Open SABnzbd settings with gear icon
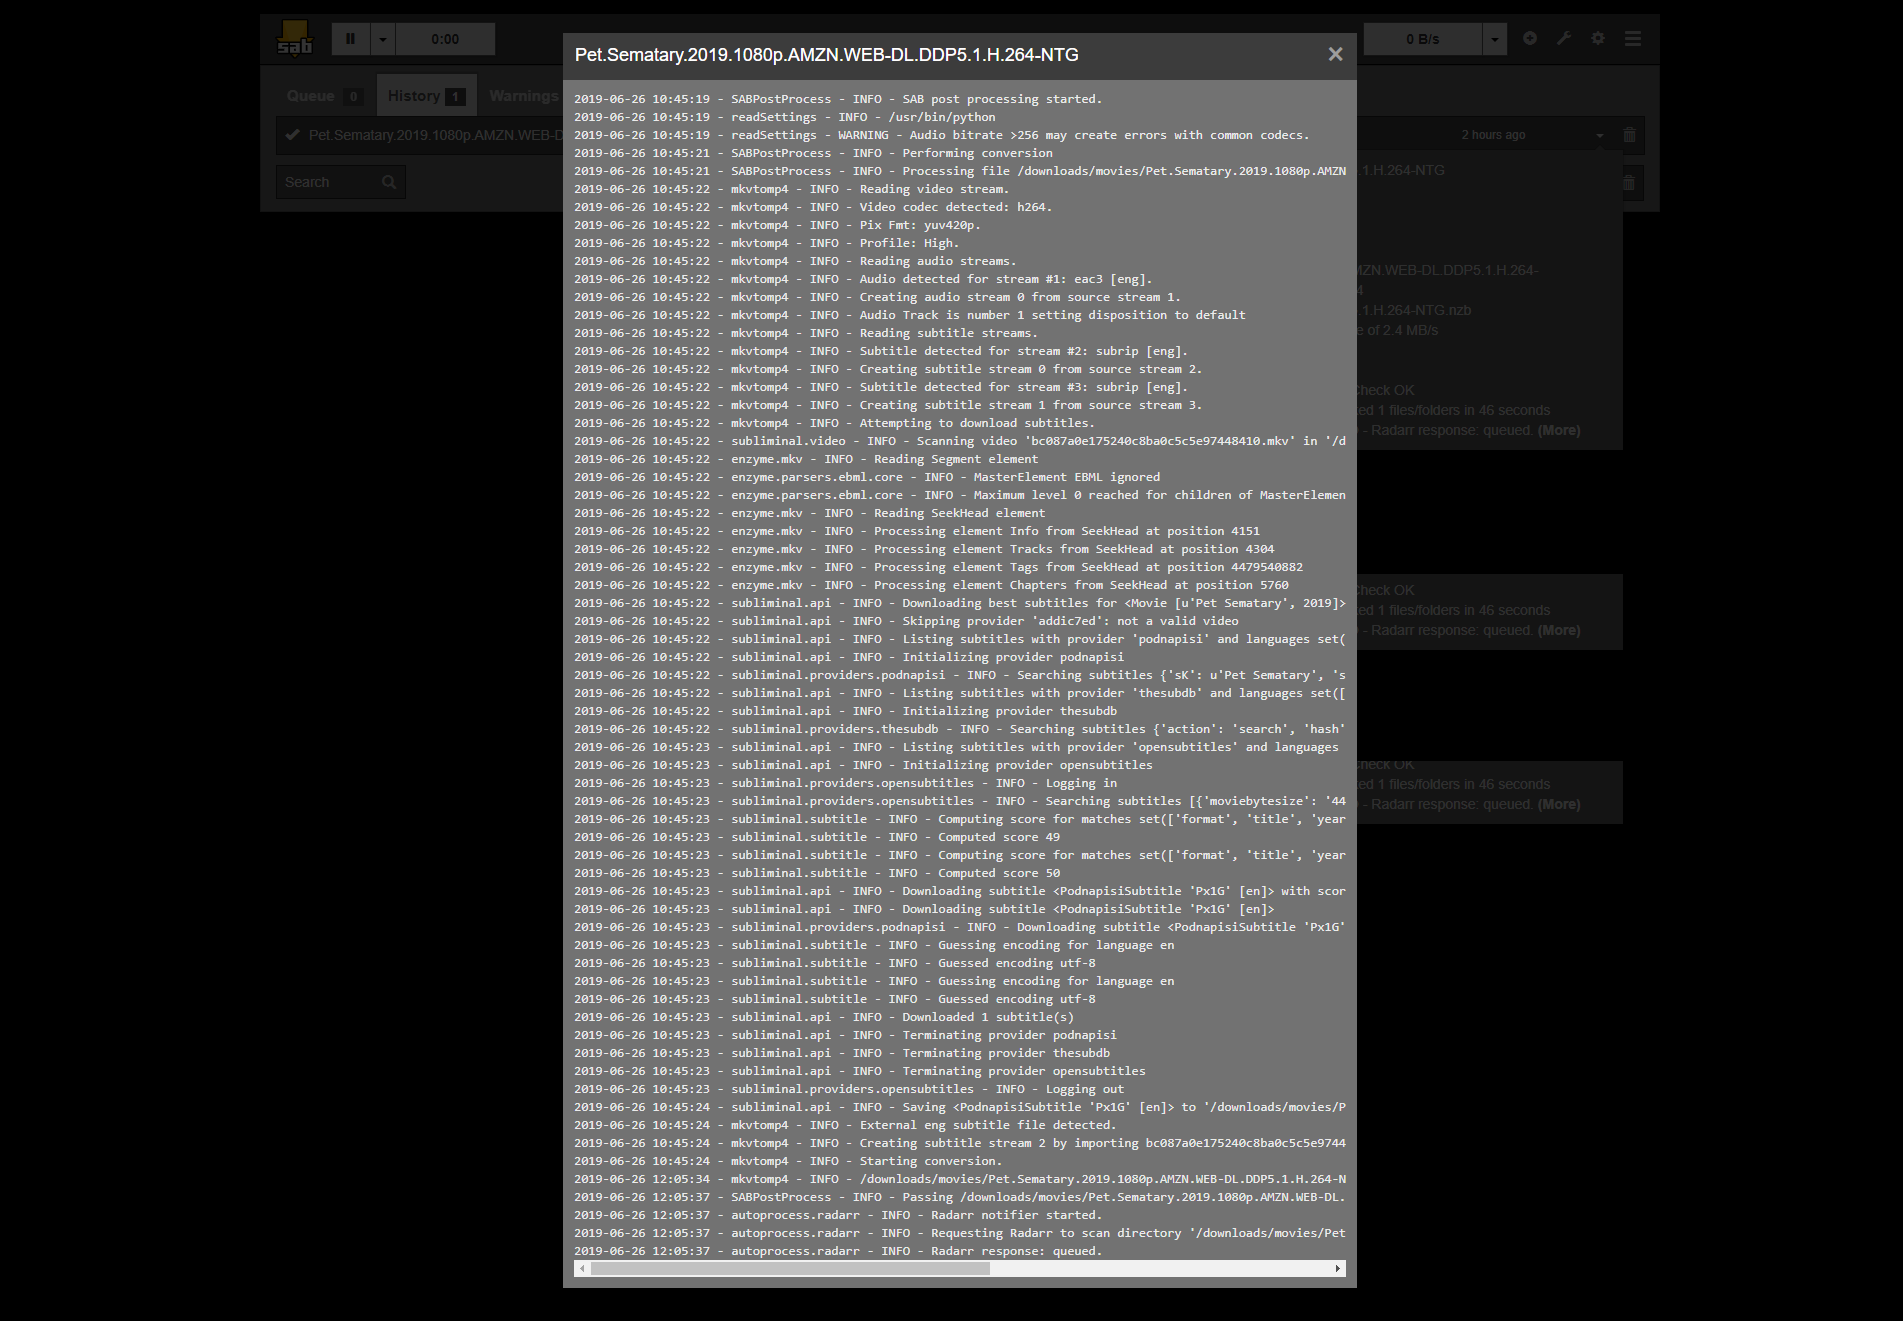Viewport: 1903px width, 1321px height. tap(1597, 38)
